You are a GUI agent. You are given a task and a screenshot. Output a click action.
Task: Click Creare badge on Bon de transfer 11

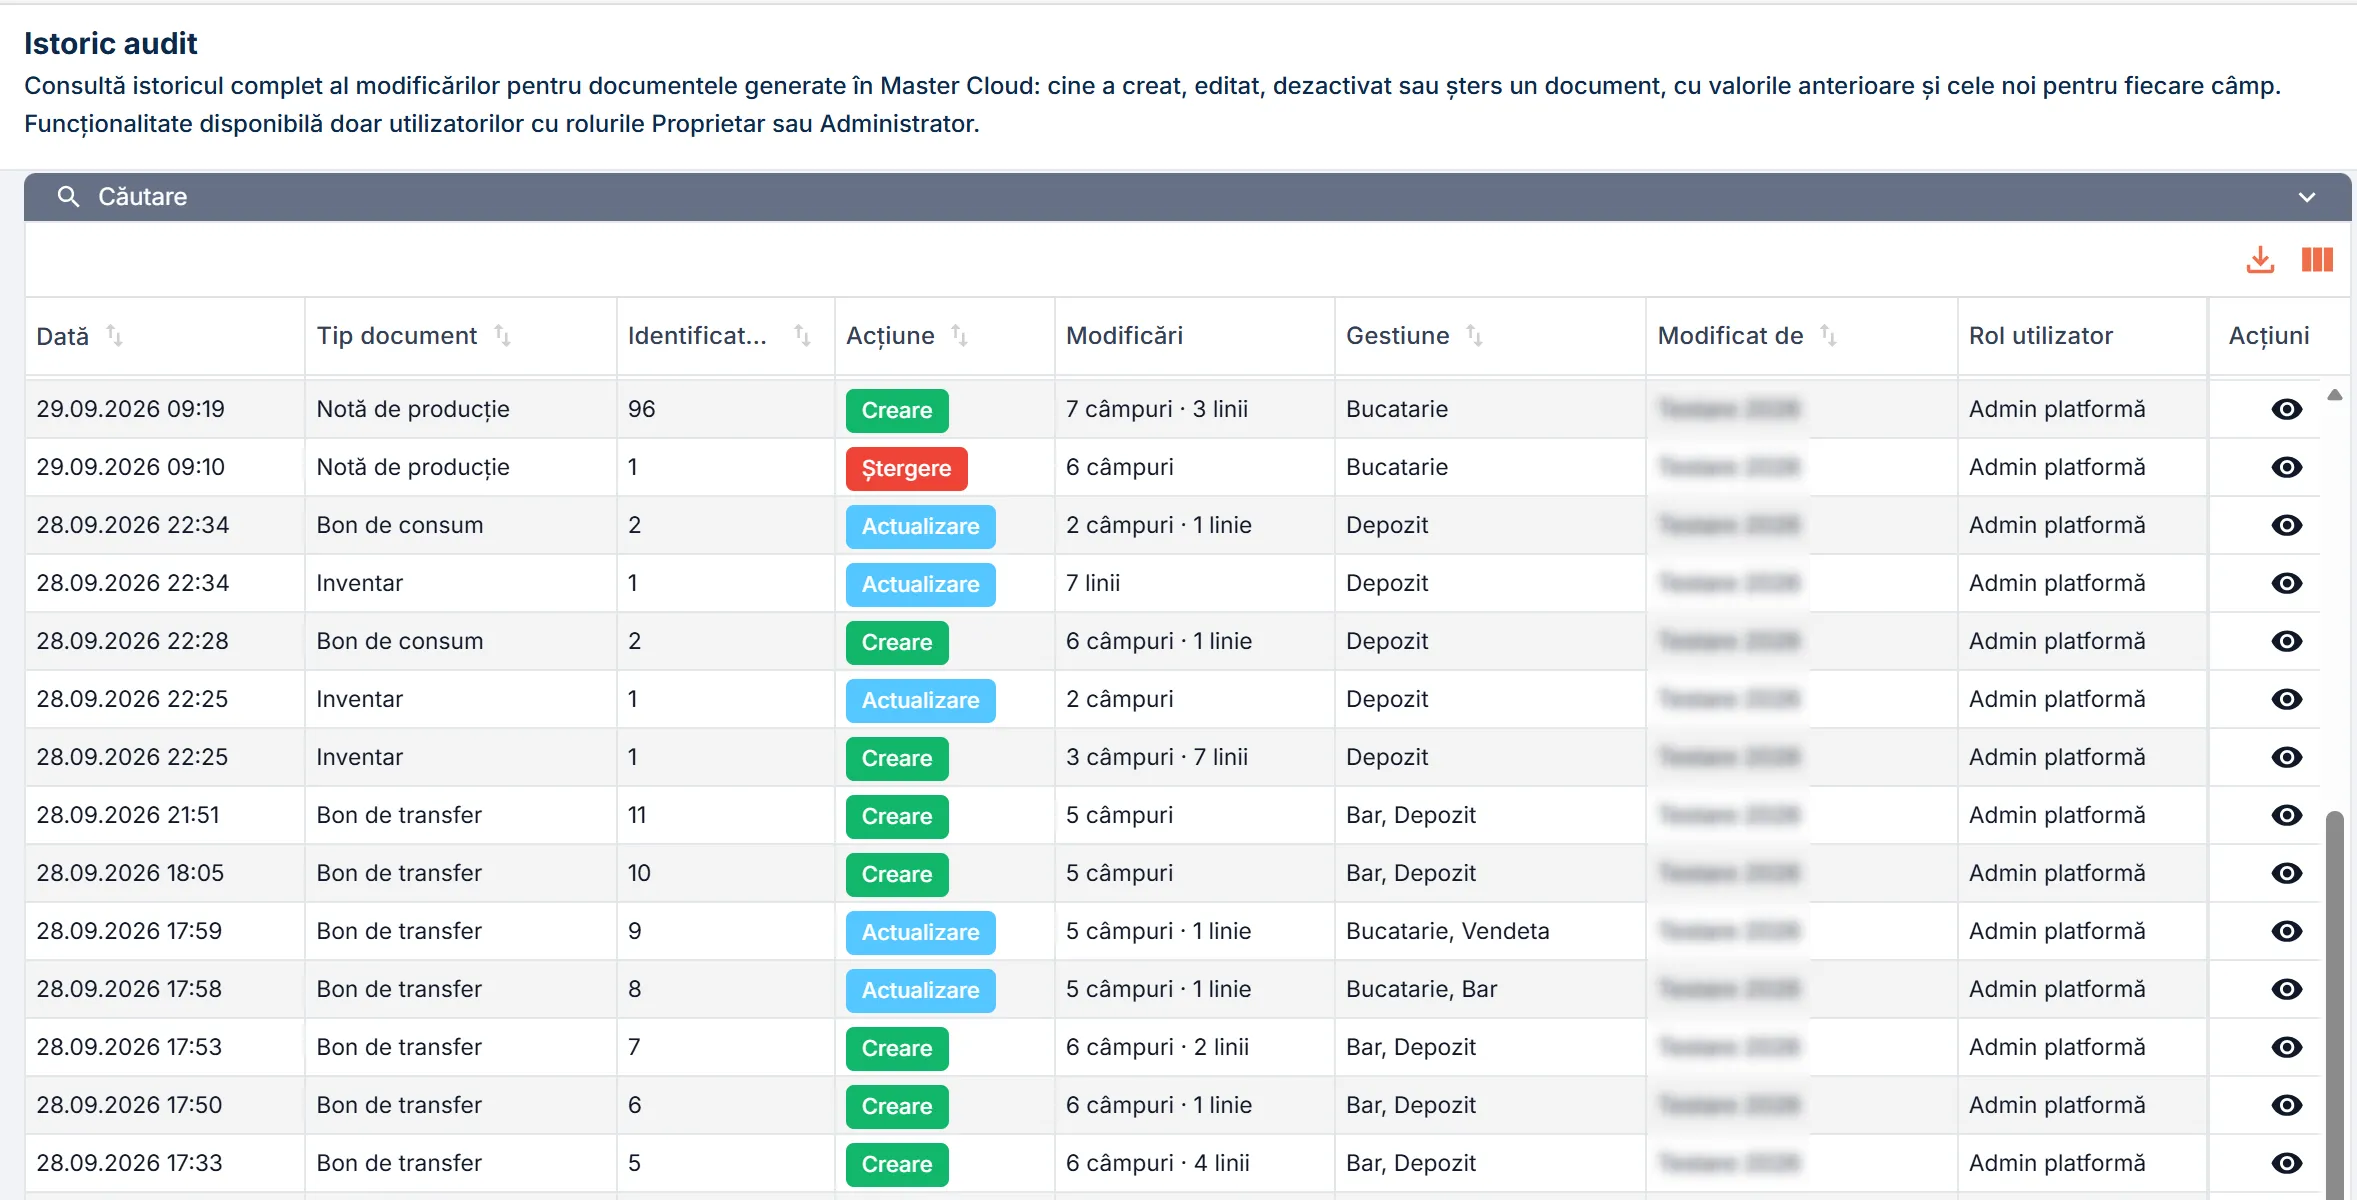897,816
